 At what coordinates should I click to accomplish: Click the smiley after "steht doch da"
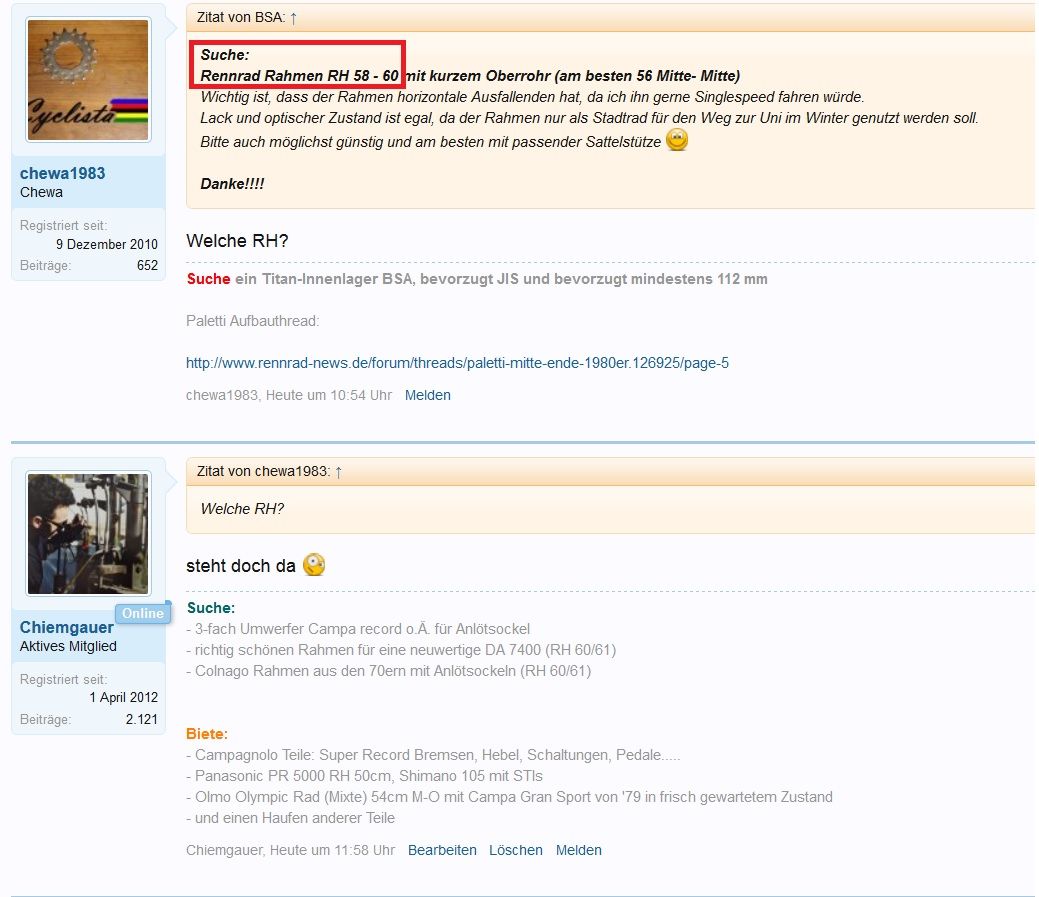314,565
